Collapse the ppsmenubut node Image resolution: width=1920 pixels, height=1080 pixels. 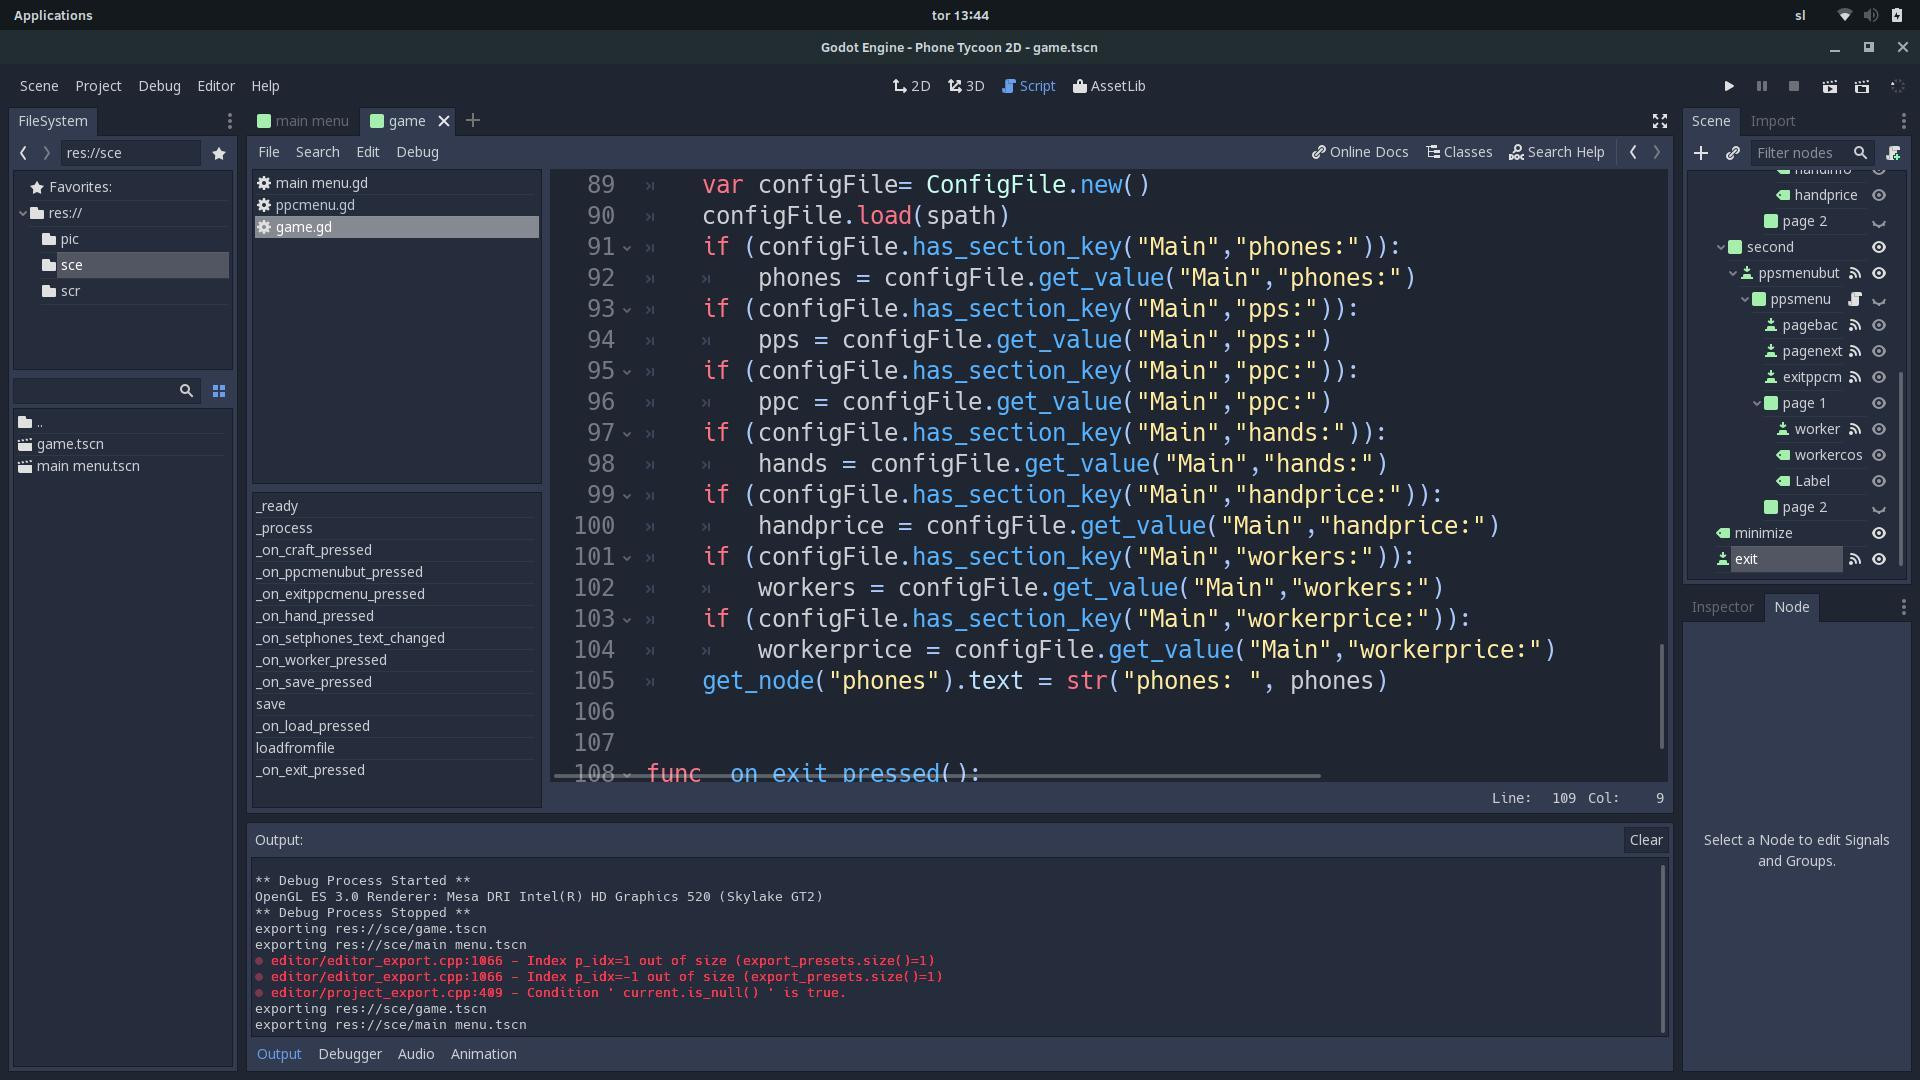point(1733,273)
